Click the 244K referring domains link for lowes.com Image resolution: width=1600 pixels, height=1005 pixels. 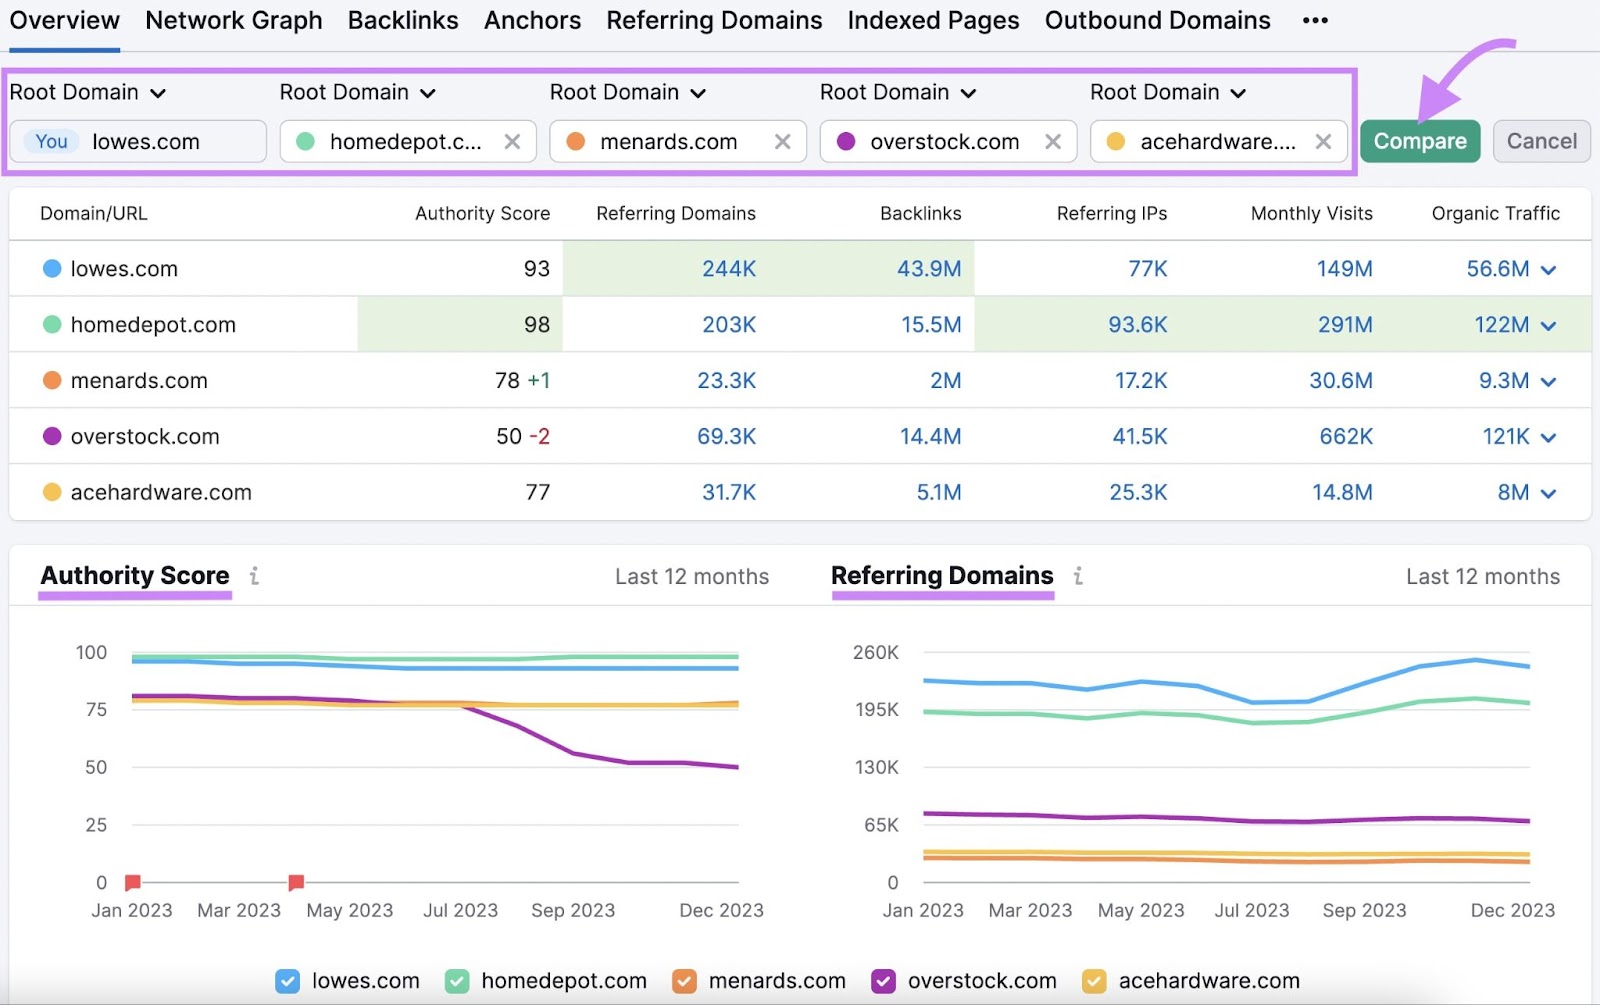[x=731, y=268]
